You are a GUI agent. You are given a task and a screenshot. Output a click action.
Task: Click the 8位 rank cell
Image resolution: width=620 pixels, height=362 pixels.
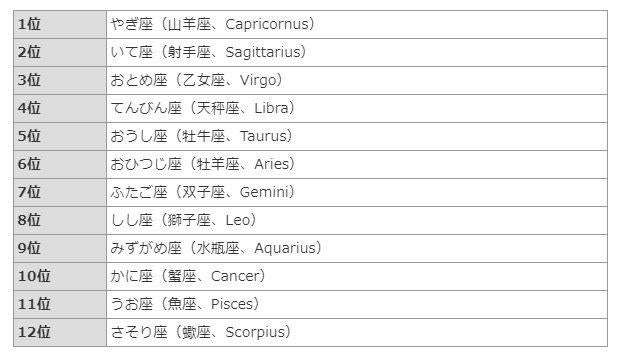click(x=60, y=221)
